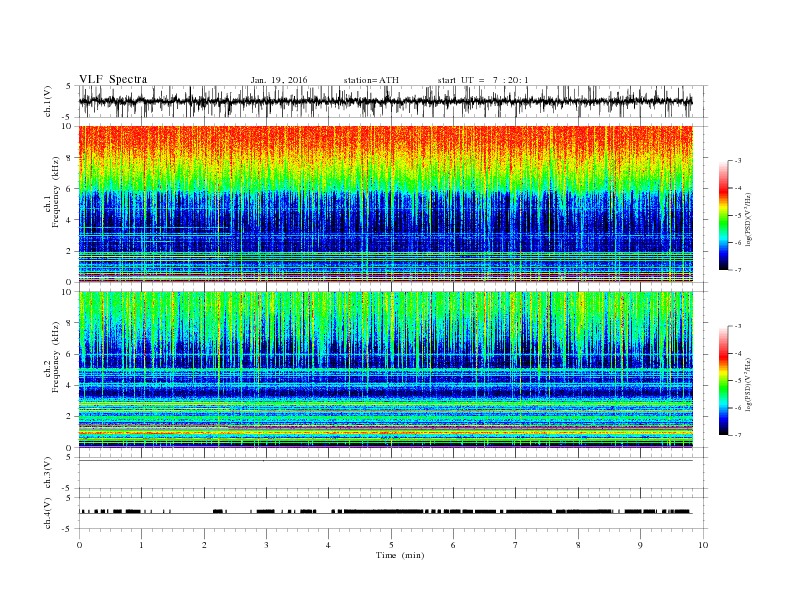Click the time axis tick label "4"
The height and width of the screenshot is (612, 792).
(329, 545)
